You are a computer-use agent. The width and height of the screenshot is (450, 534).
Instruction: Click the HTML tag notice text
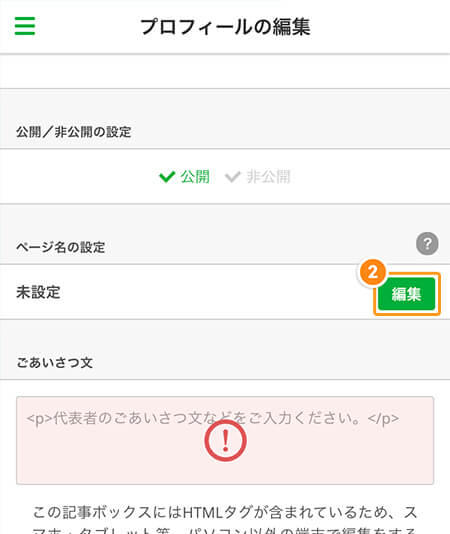[225, 520]
